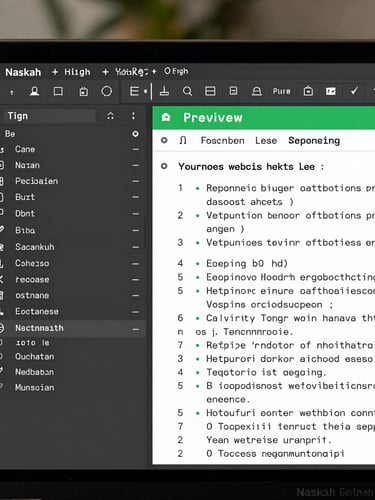Select the ostnane item in sidebar

point(32,295)
